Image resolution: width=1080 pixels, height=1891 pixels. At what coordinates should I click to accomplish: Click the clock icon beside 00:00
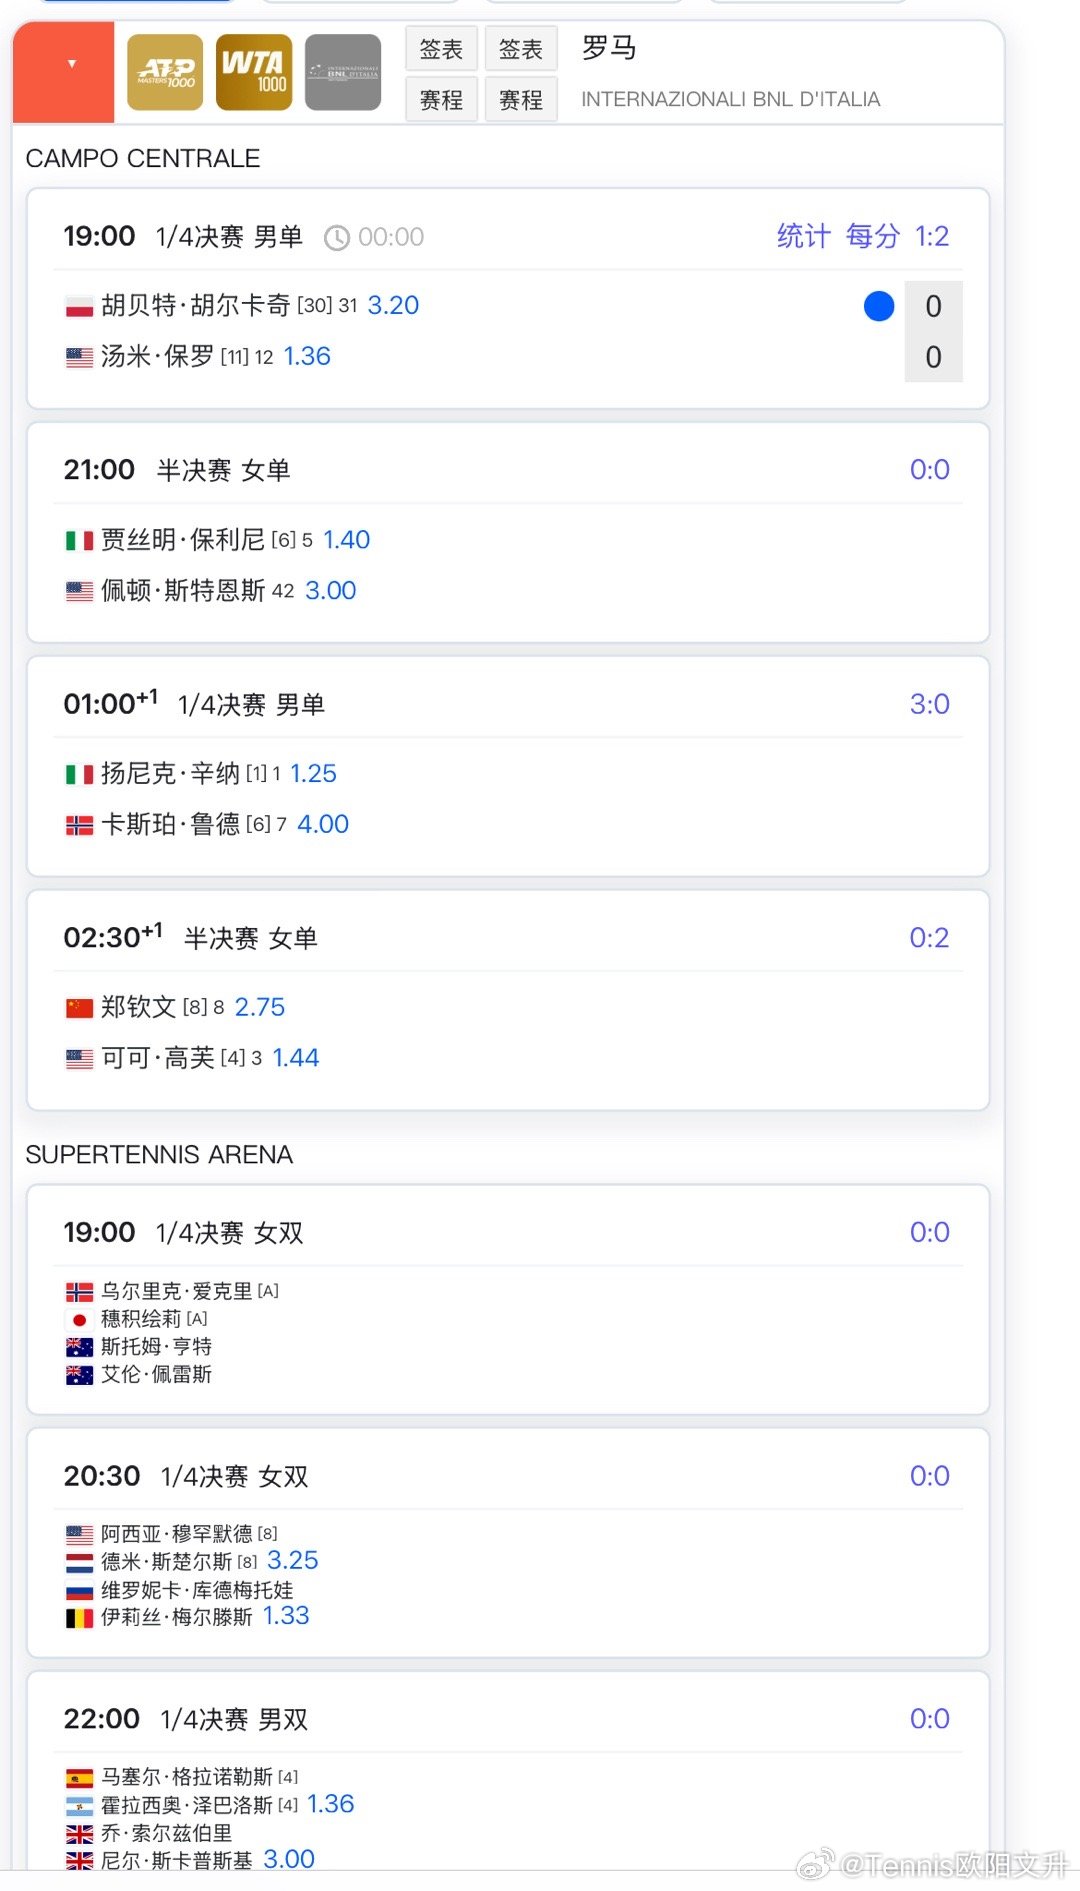pyautogui.click(x=337, y=238)
